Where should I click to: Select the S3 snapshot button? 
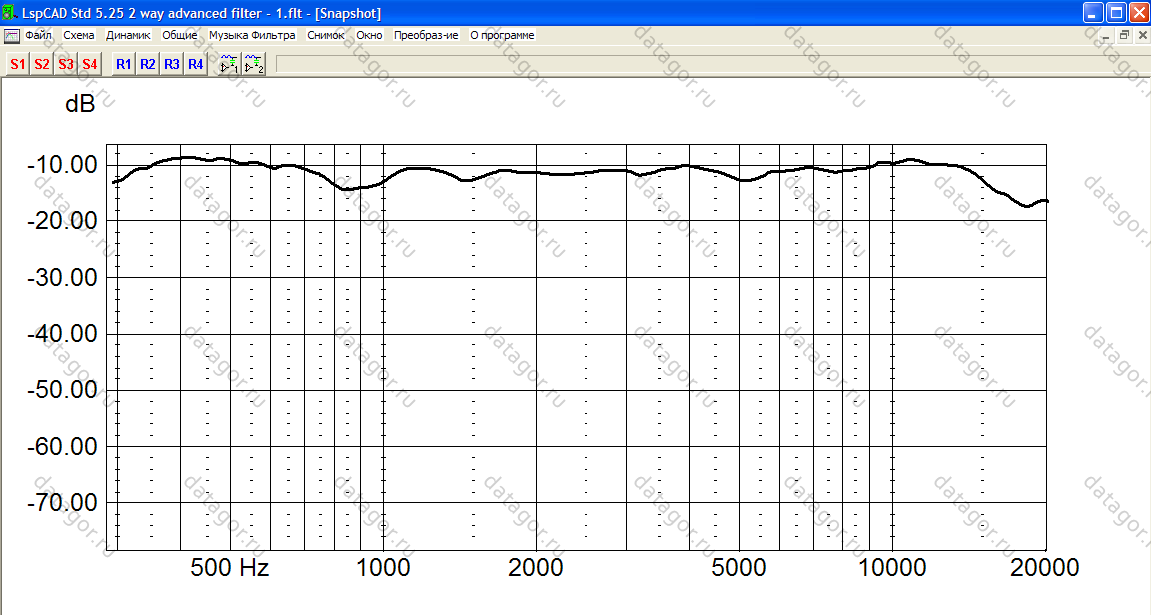66,64
